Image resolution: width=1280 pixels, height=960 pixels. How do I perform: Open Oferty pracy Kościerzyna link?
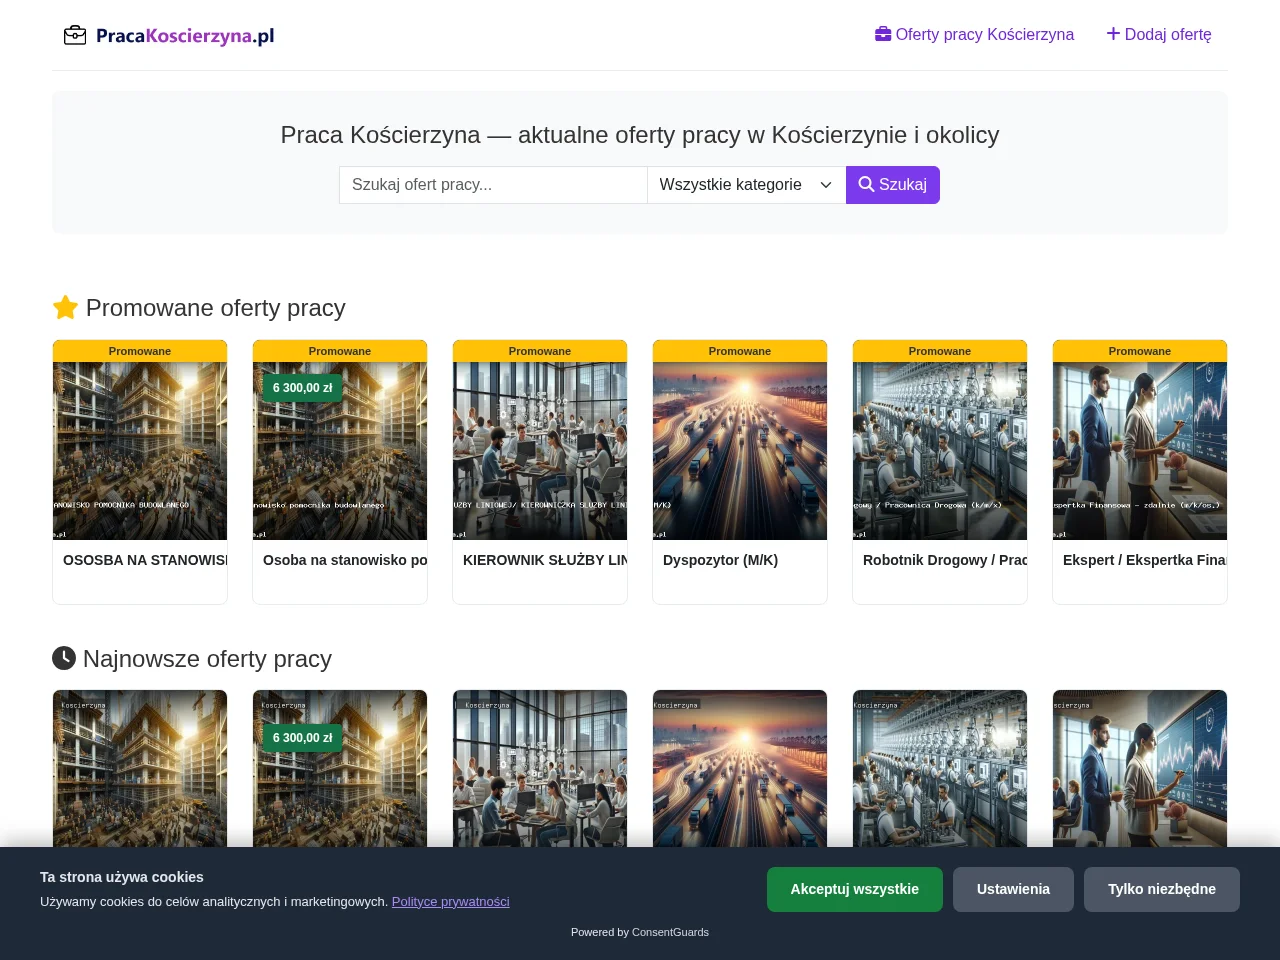pos(974,34)
